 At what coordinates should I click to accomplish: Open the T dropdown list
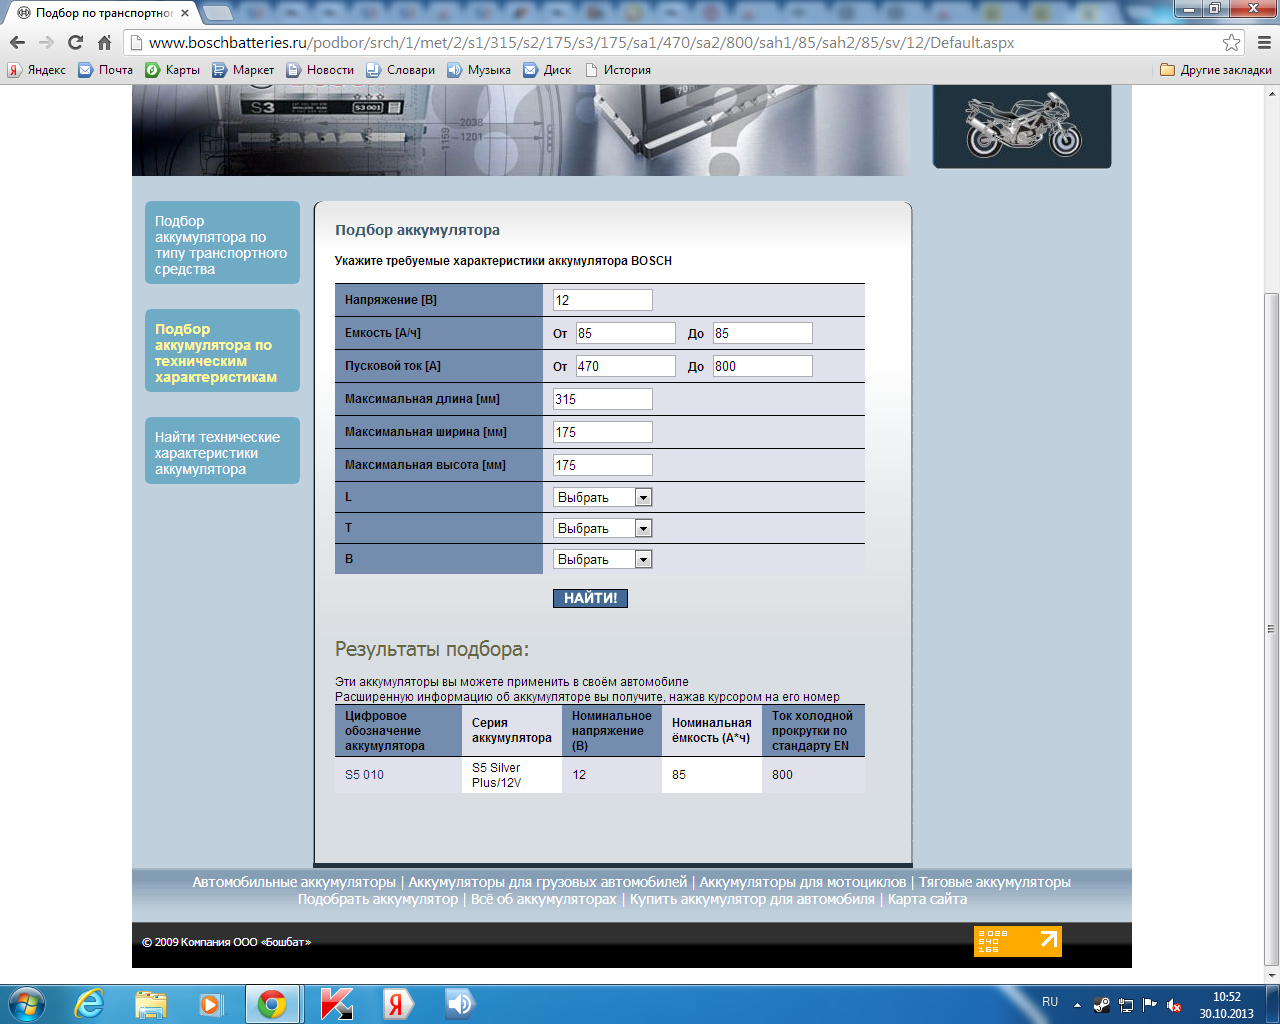pyautogui.click(x=603, y=528)
